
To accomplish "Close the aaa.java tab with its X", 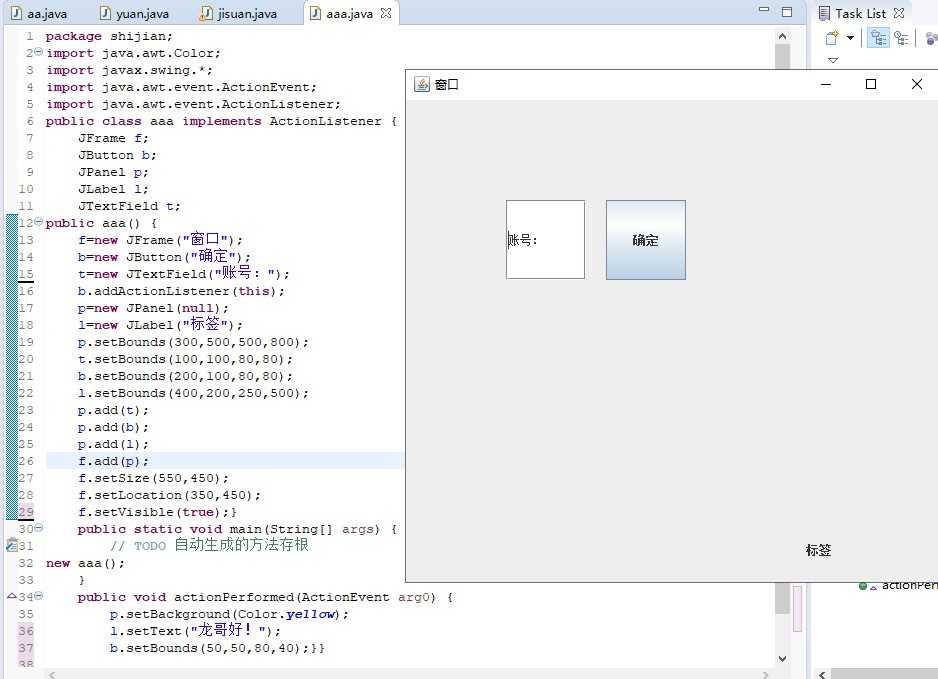I will [386, 13].
